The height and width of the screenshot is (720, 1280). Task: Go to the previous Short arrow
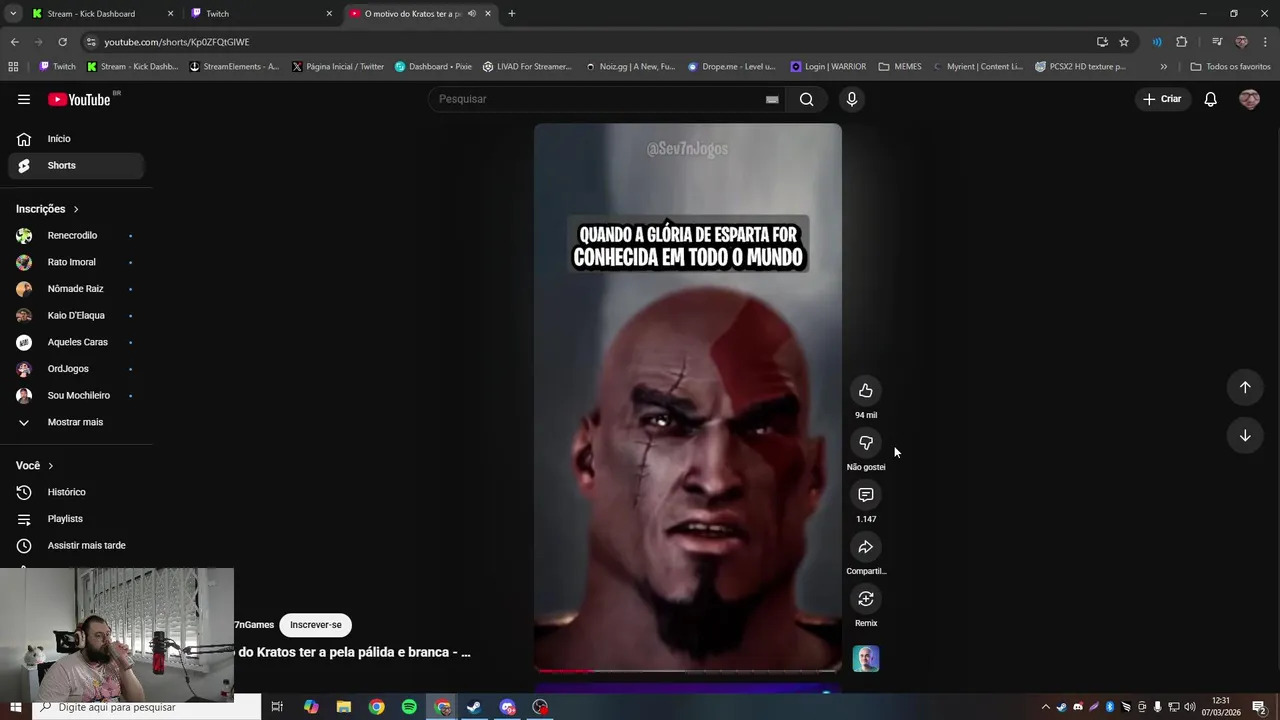point(1245,387)
